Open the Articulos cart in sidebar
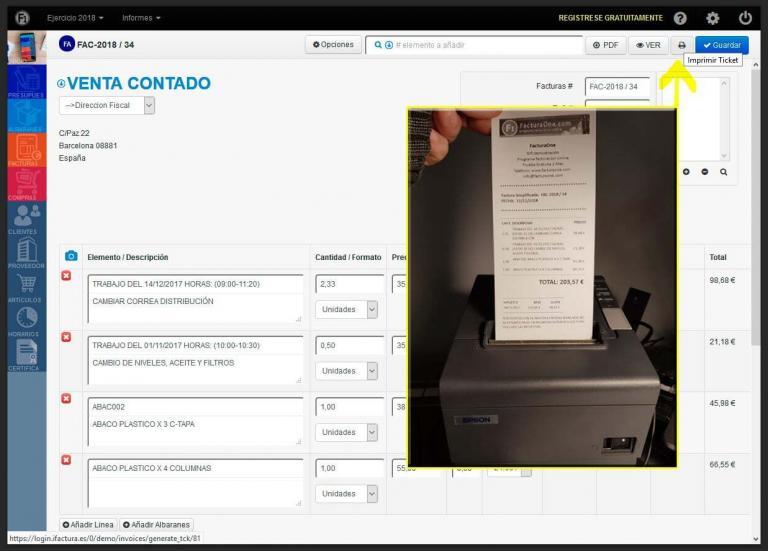This screenshot has width=768, height=551. click(x=27, y=287)
